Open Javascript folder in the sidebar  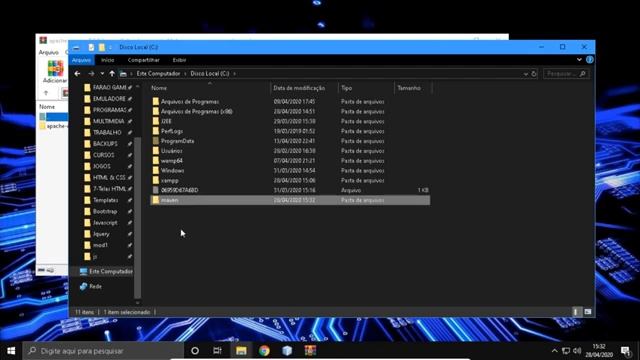coord(107,223)
